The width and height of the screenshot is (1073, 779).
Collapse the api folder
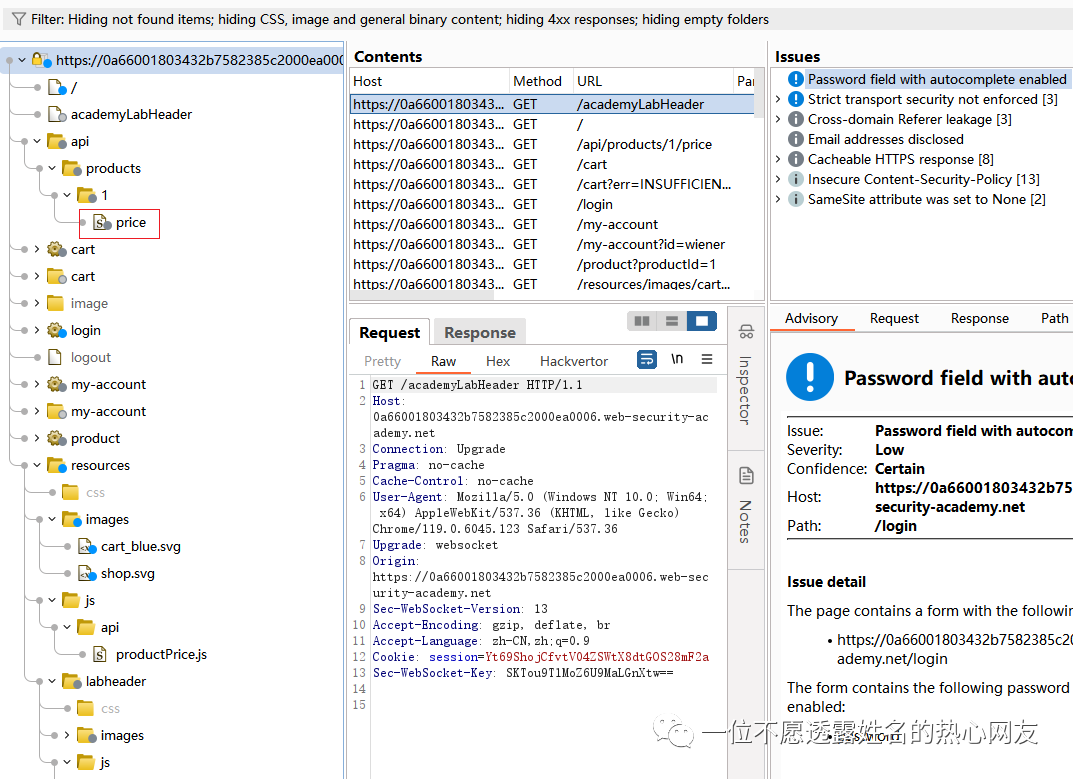37,141
